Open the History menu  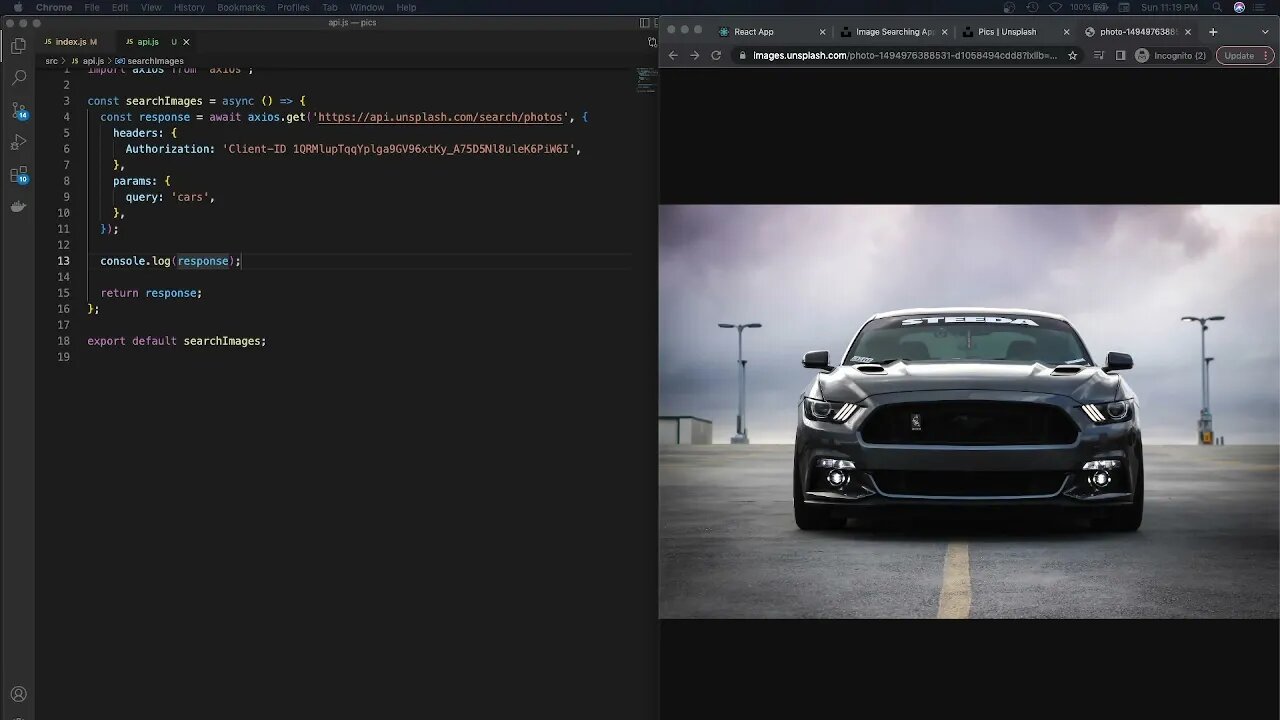[189, 7]
